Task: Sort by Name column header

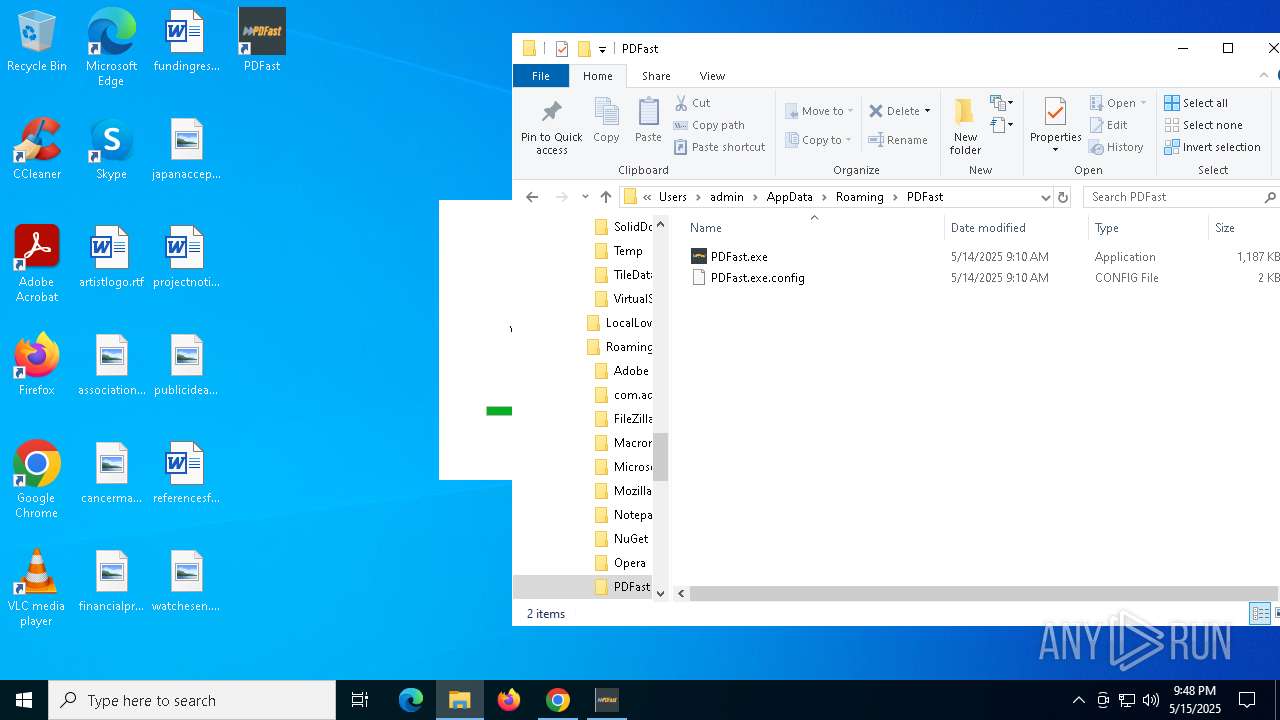Action: coord(706,228)
